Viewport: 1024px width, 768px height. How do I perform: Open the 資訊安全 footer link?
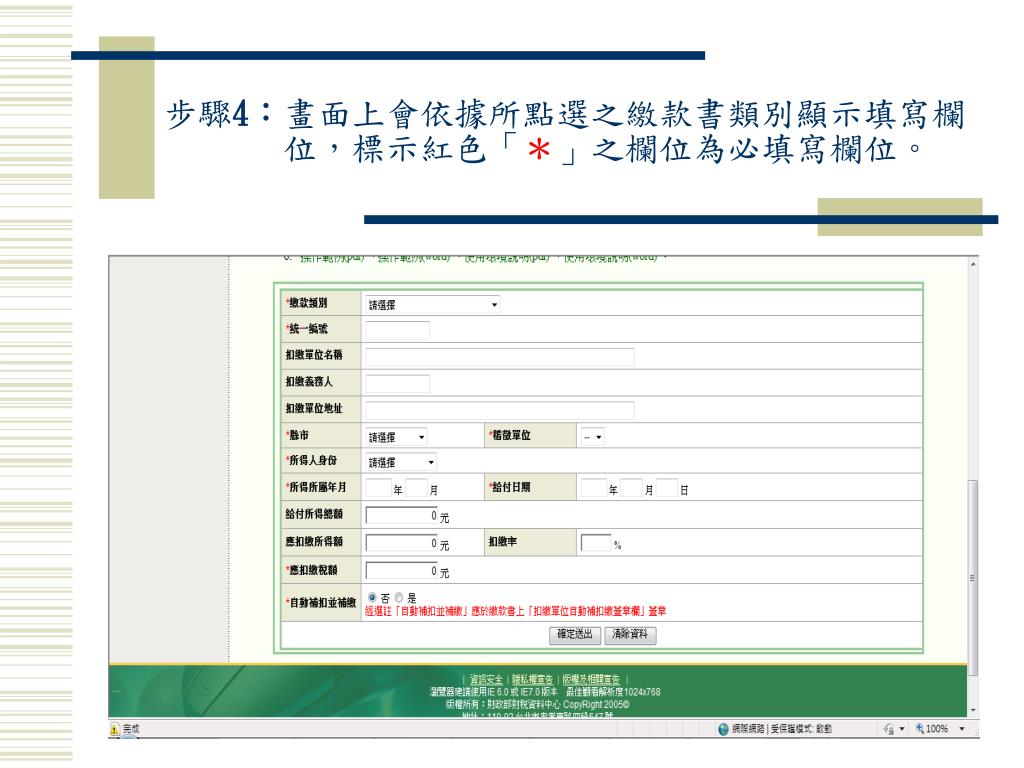click(x=487, y=680)
